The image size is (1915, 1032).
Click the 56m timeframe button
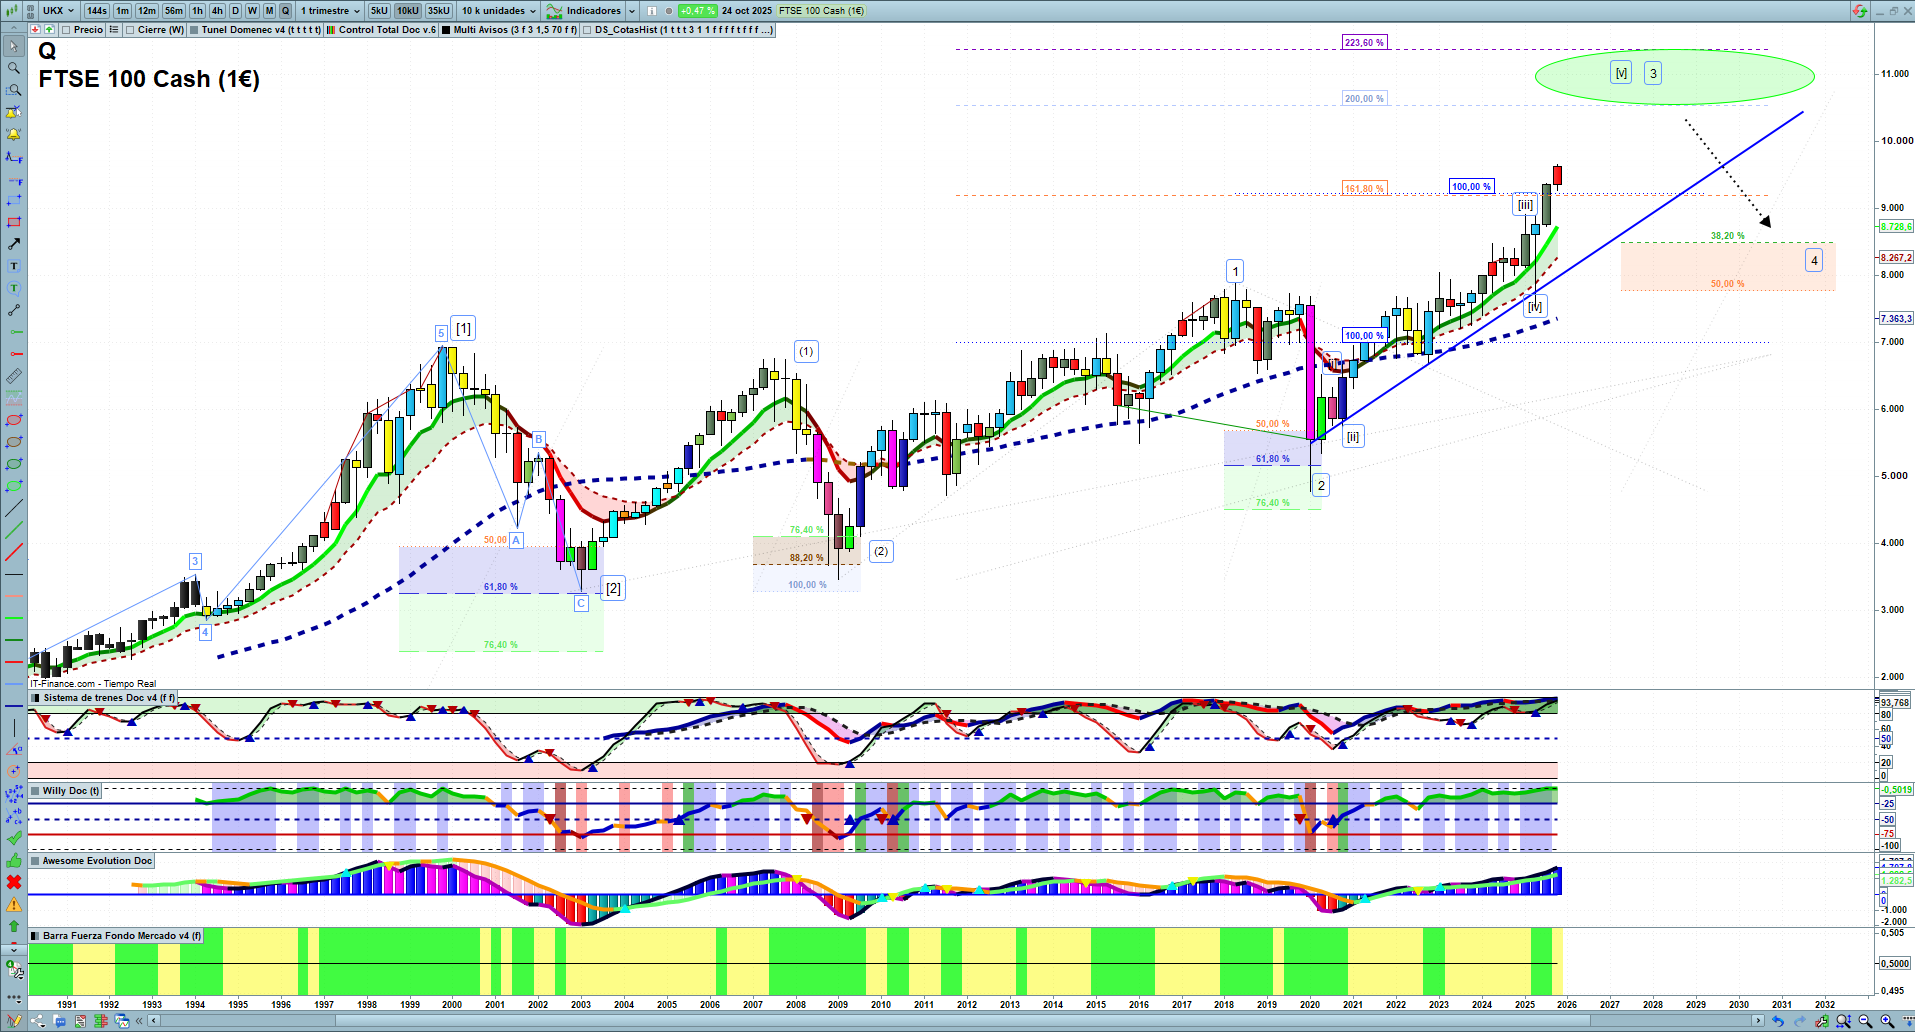coord(174,11)
